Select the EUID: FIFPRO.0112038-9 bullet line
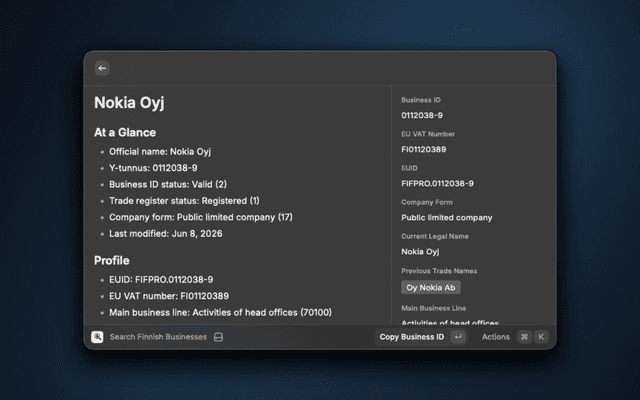Image resolution: width=640 pixels, height=400 pixels. click(161, 280)
